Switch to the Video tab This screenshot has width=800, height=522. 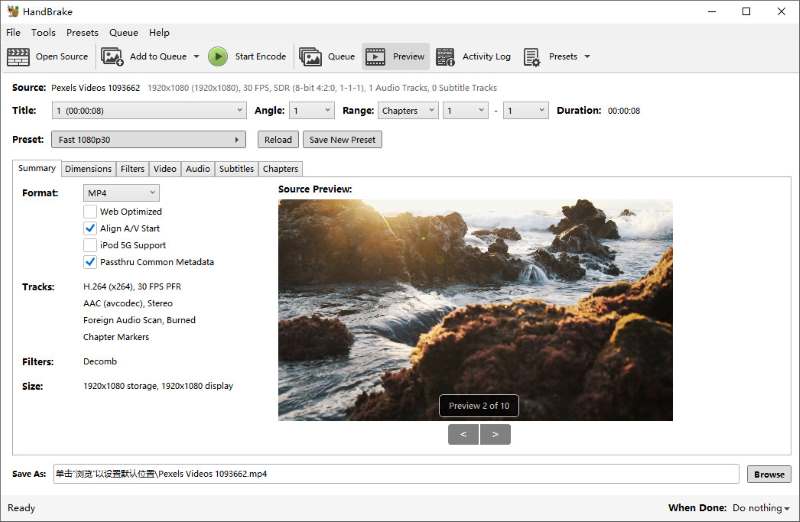pyautogui.click(x=165, y=168)
